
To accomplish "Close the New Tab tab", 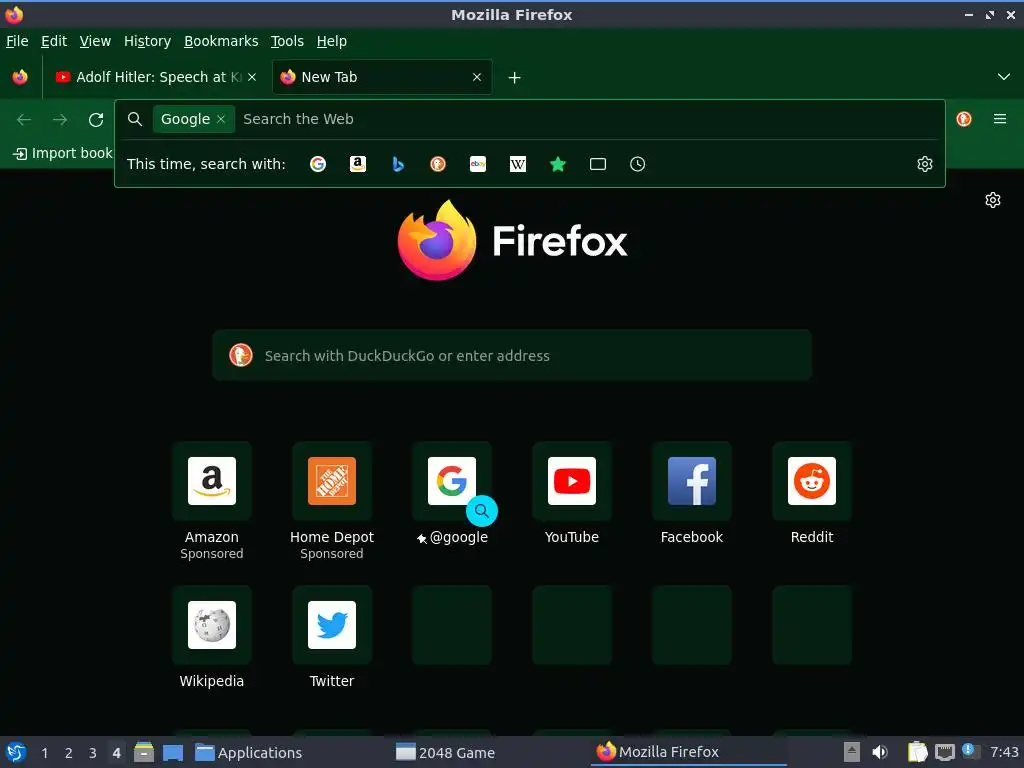I will [x=477, y=77].
